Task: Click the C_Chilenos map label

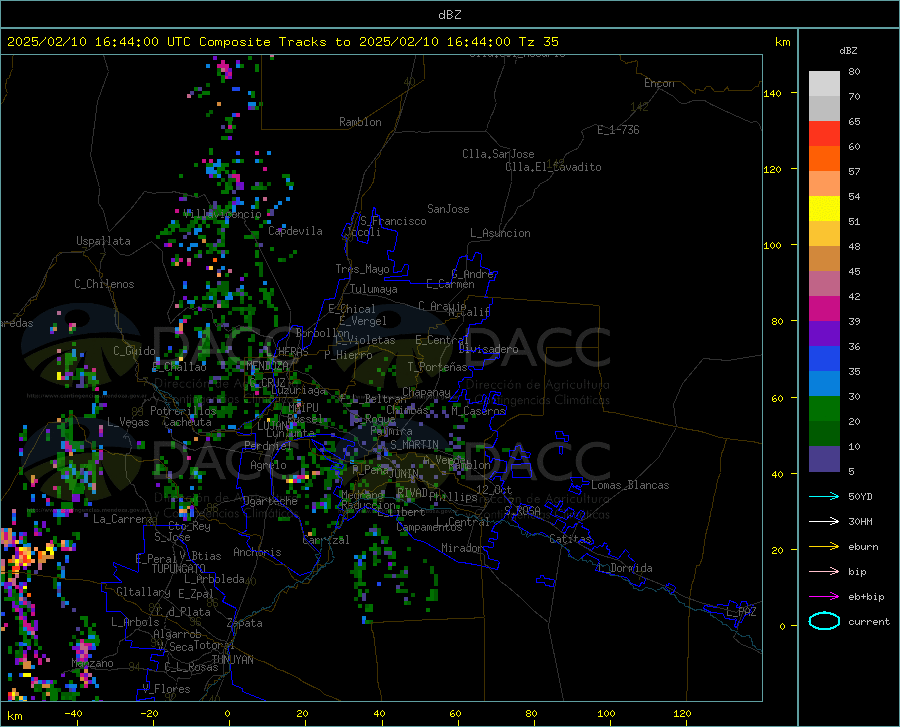Action: [x=104, y=284]
